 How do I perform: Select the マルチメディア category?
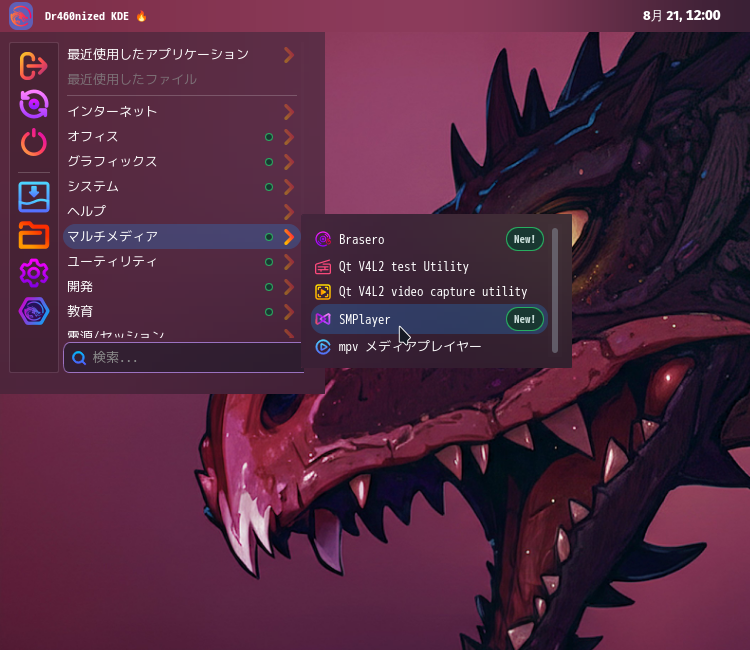[182, 236]
